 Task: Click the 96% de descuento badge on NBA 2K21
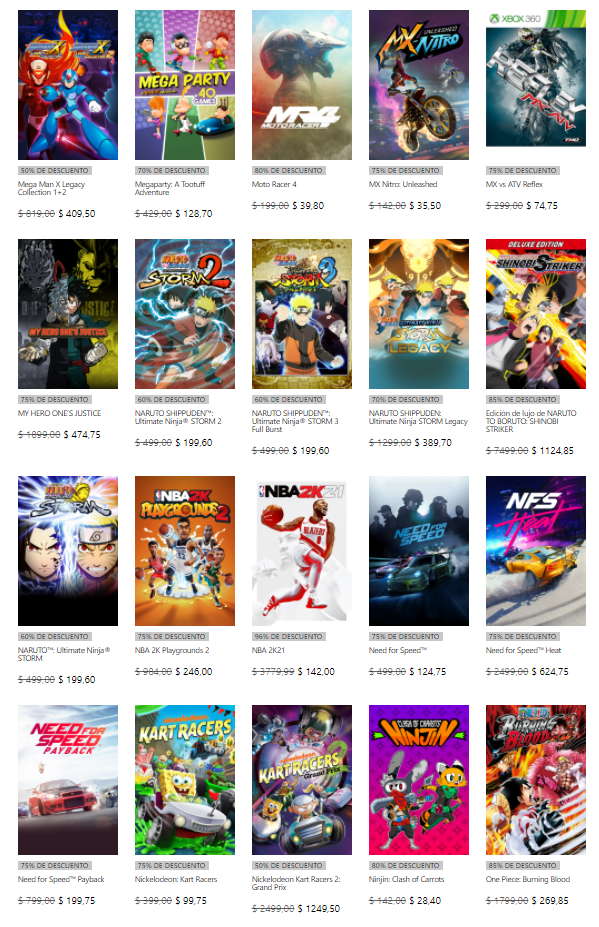pyautogui.click(x=289, y=637)
